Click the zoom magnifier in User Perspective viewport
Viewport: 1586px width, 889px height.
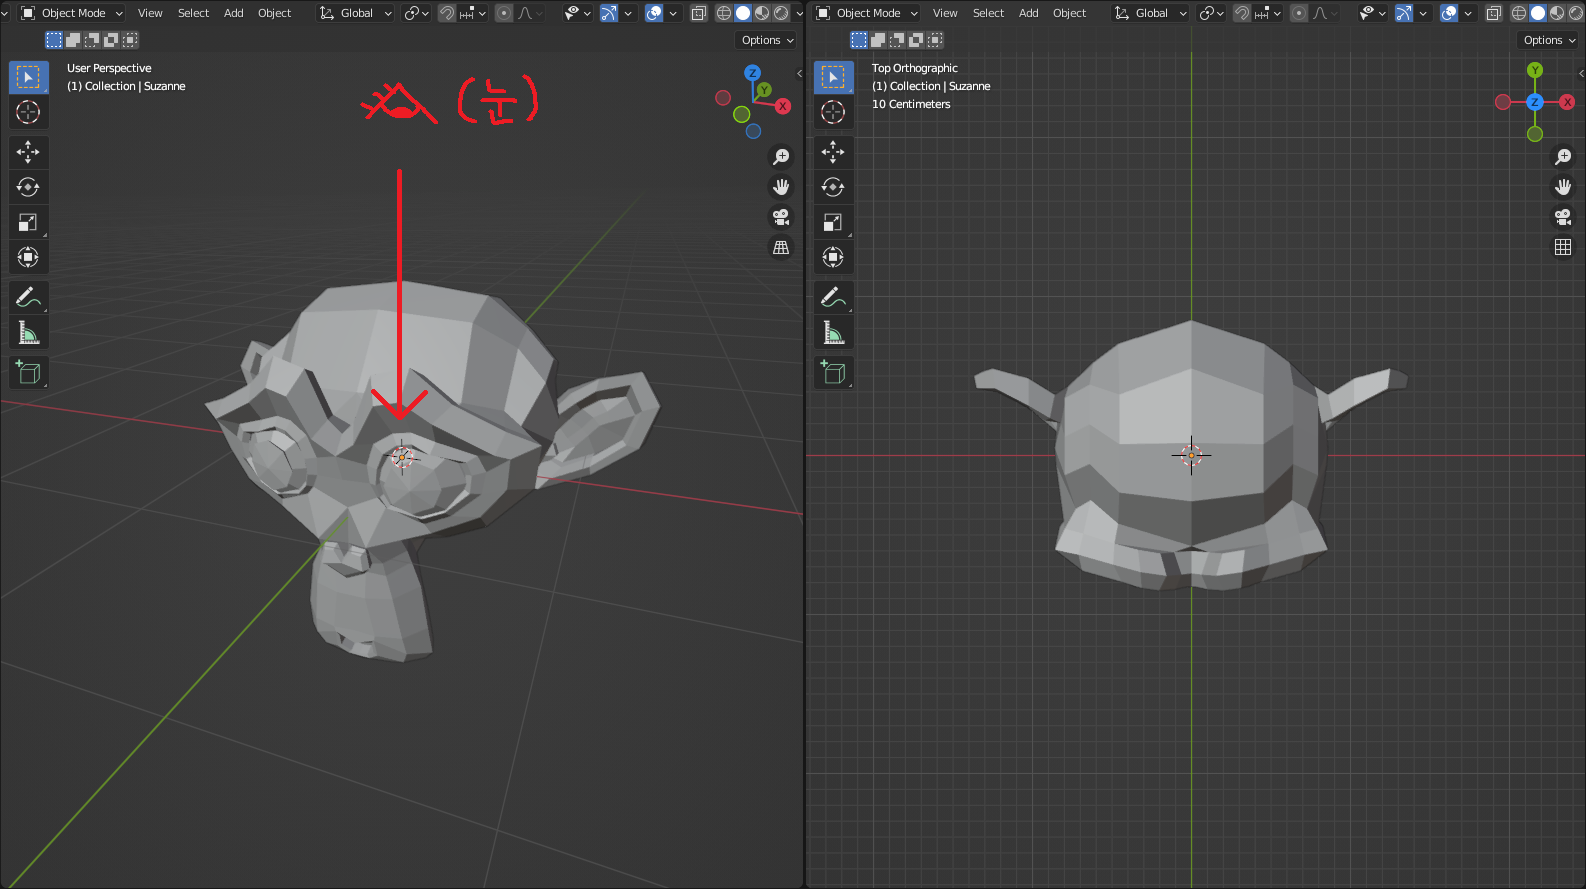tap(781, 157)
